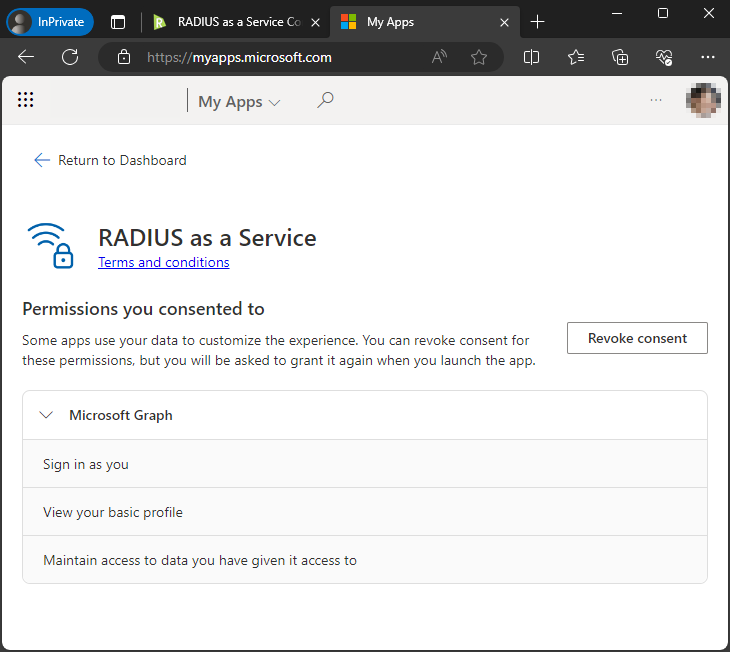730x652 pixels.
Task: Open the tab search dropdown arrow
Action: point(118,21)
